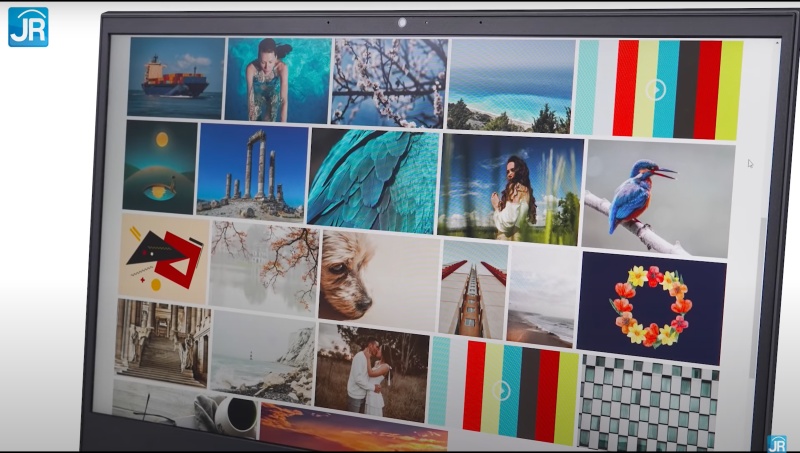
Task: Open the cloudy beach shoreline photo
Action: 543,297
